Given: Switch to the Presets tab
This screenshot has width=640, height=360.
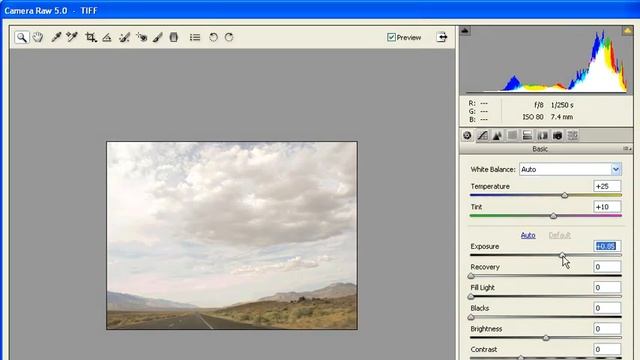Looking at the screenshot, I should (573, 136).
